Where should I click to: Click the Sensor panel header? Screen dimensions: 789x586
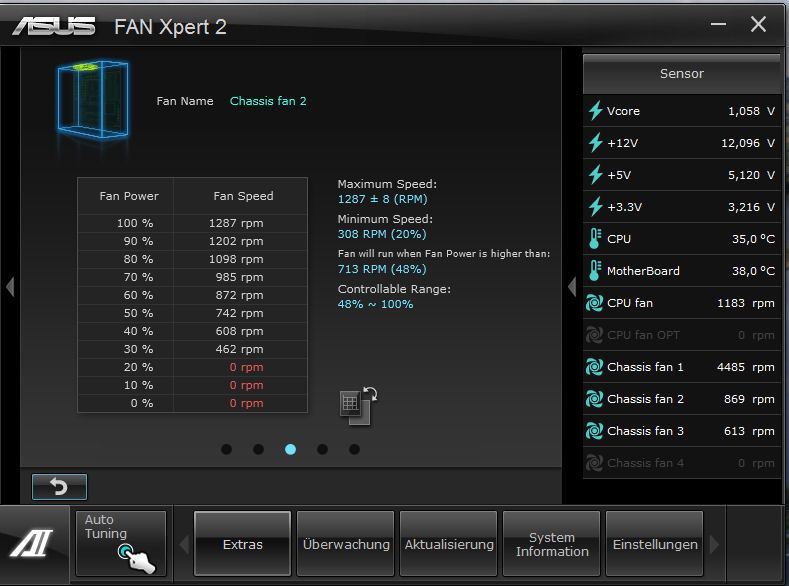[681, 73]
